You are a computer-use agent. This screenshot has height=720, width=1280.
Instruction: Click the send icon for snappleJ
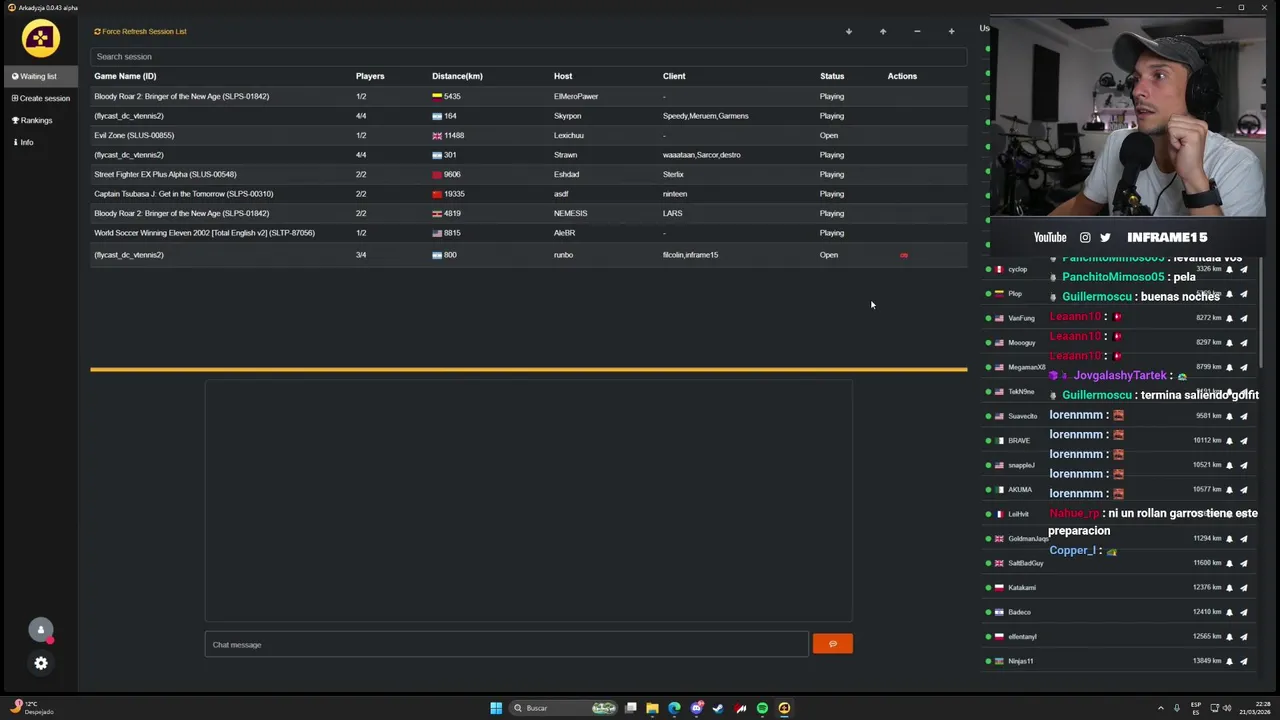point(1244,465)
